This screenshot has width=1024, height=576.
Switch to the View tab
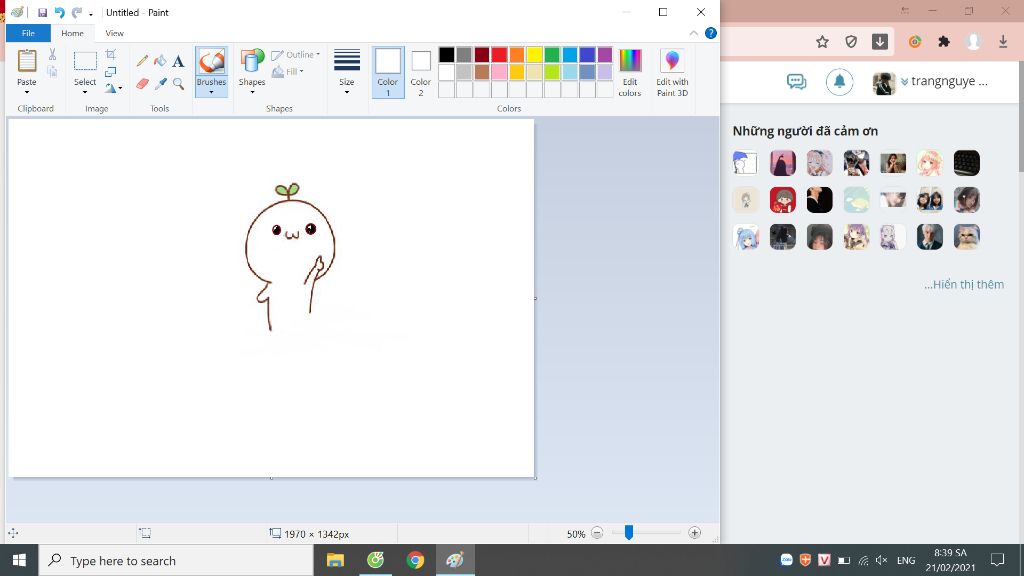[x=114, y=33]
